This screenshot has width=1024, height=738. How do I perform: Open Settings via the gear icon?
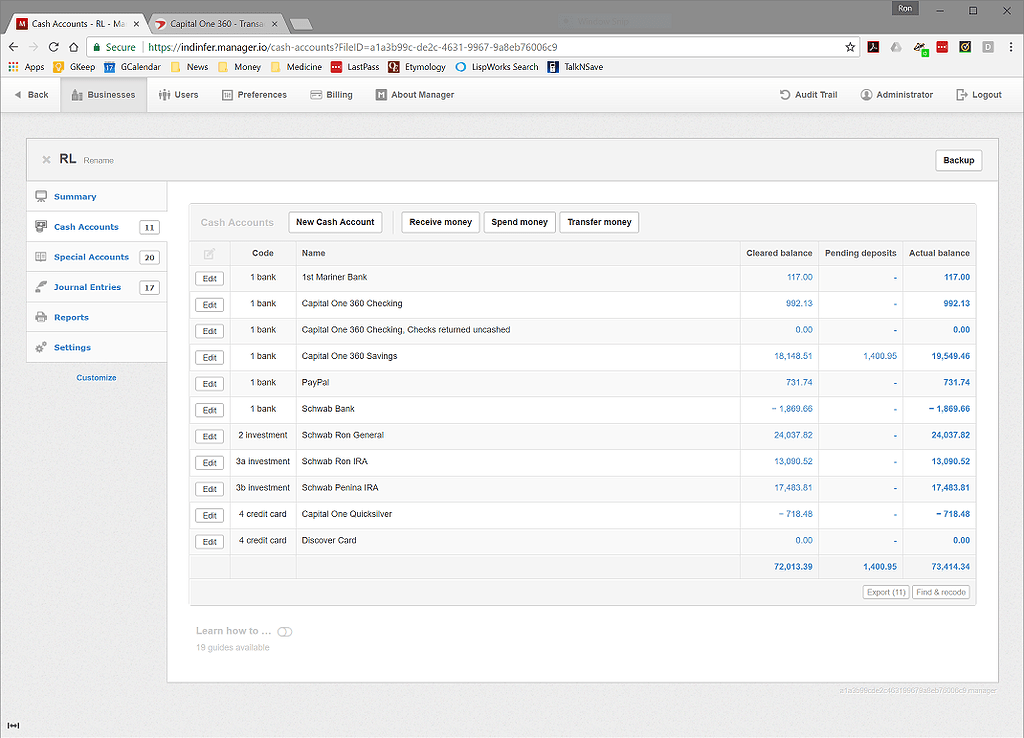click(x=41, y=347)
